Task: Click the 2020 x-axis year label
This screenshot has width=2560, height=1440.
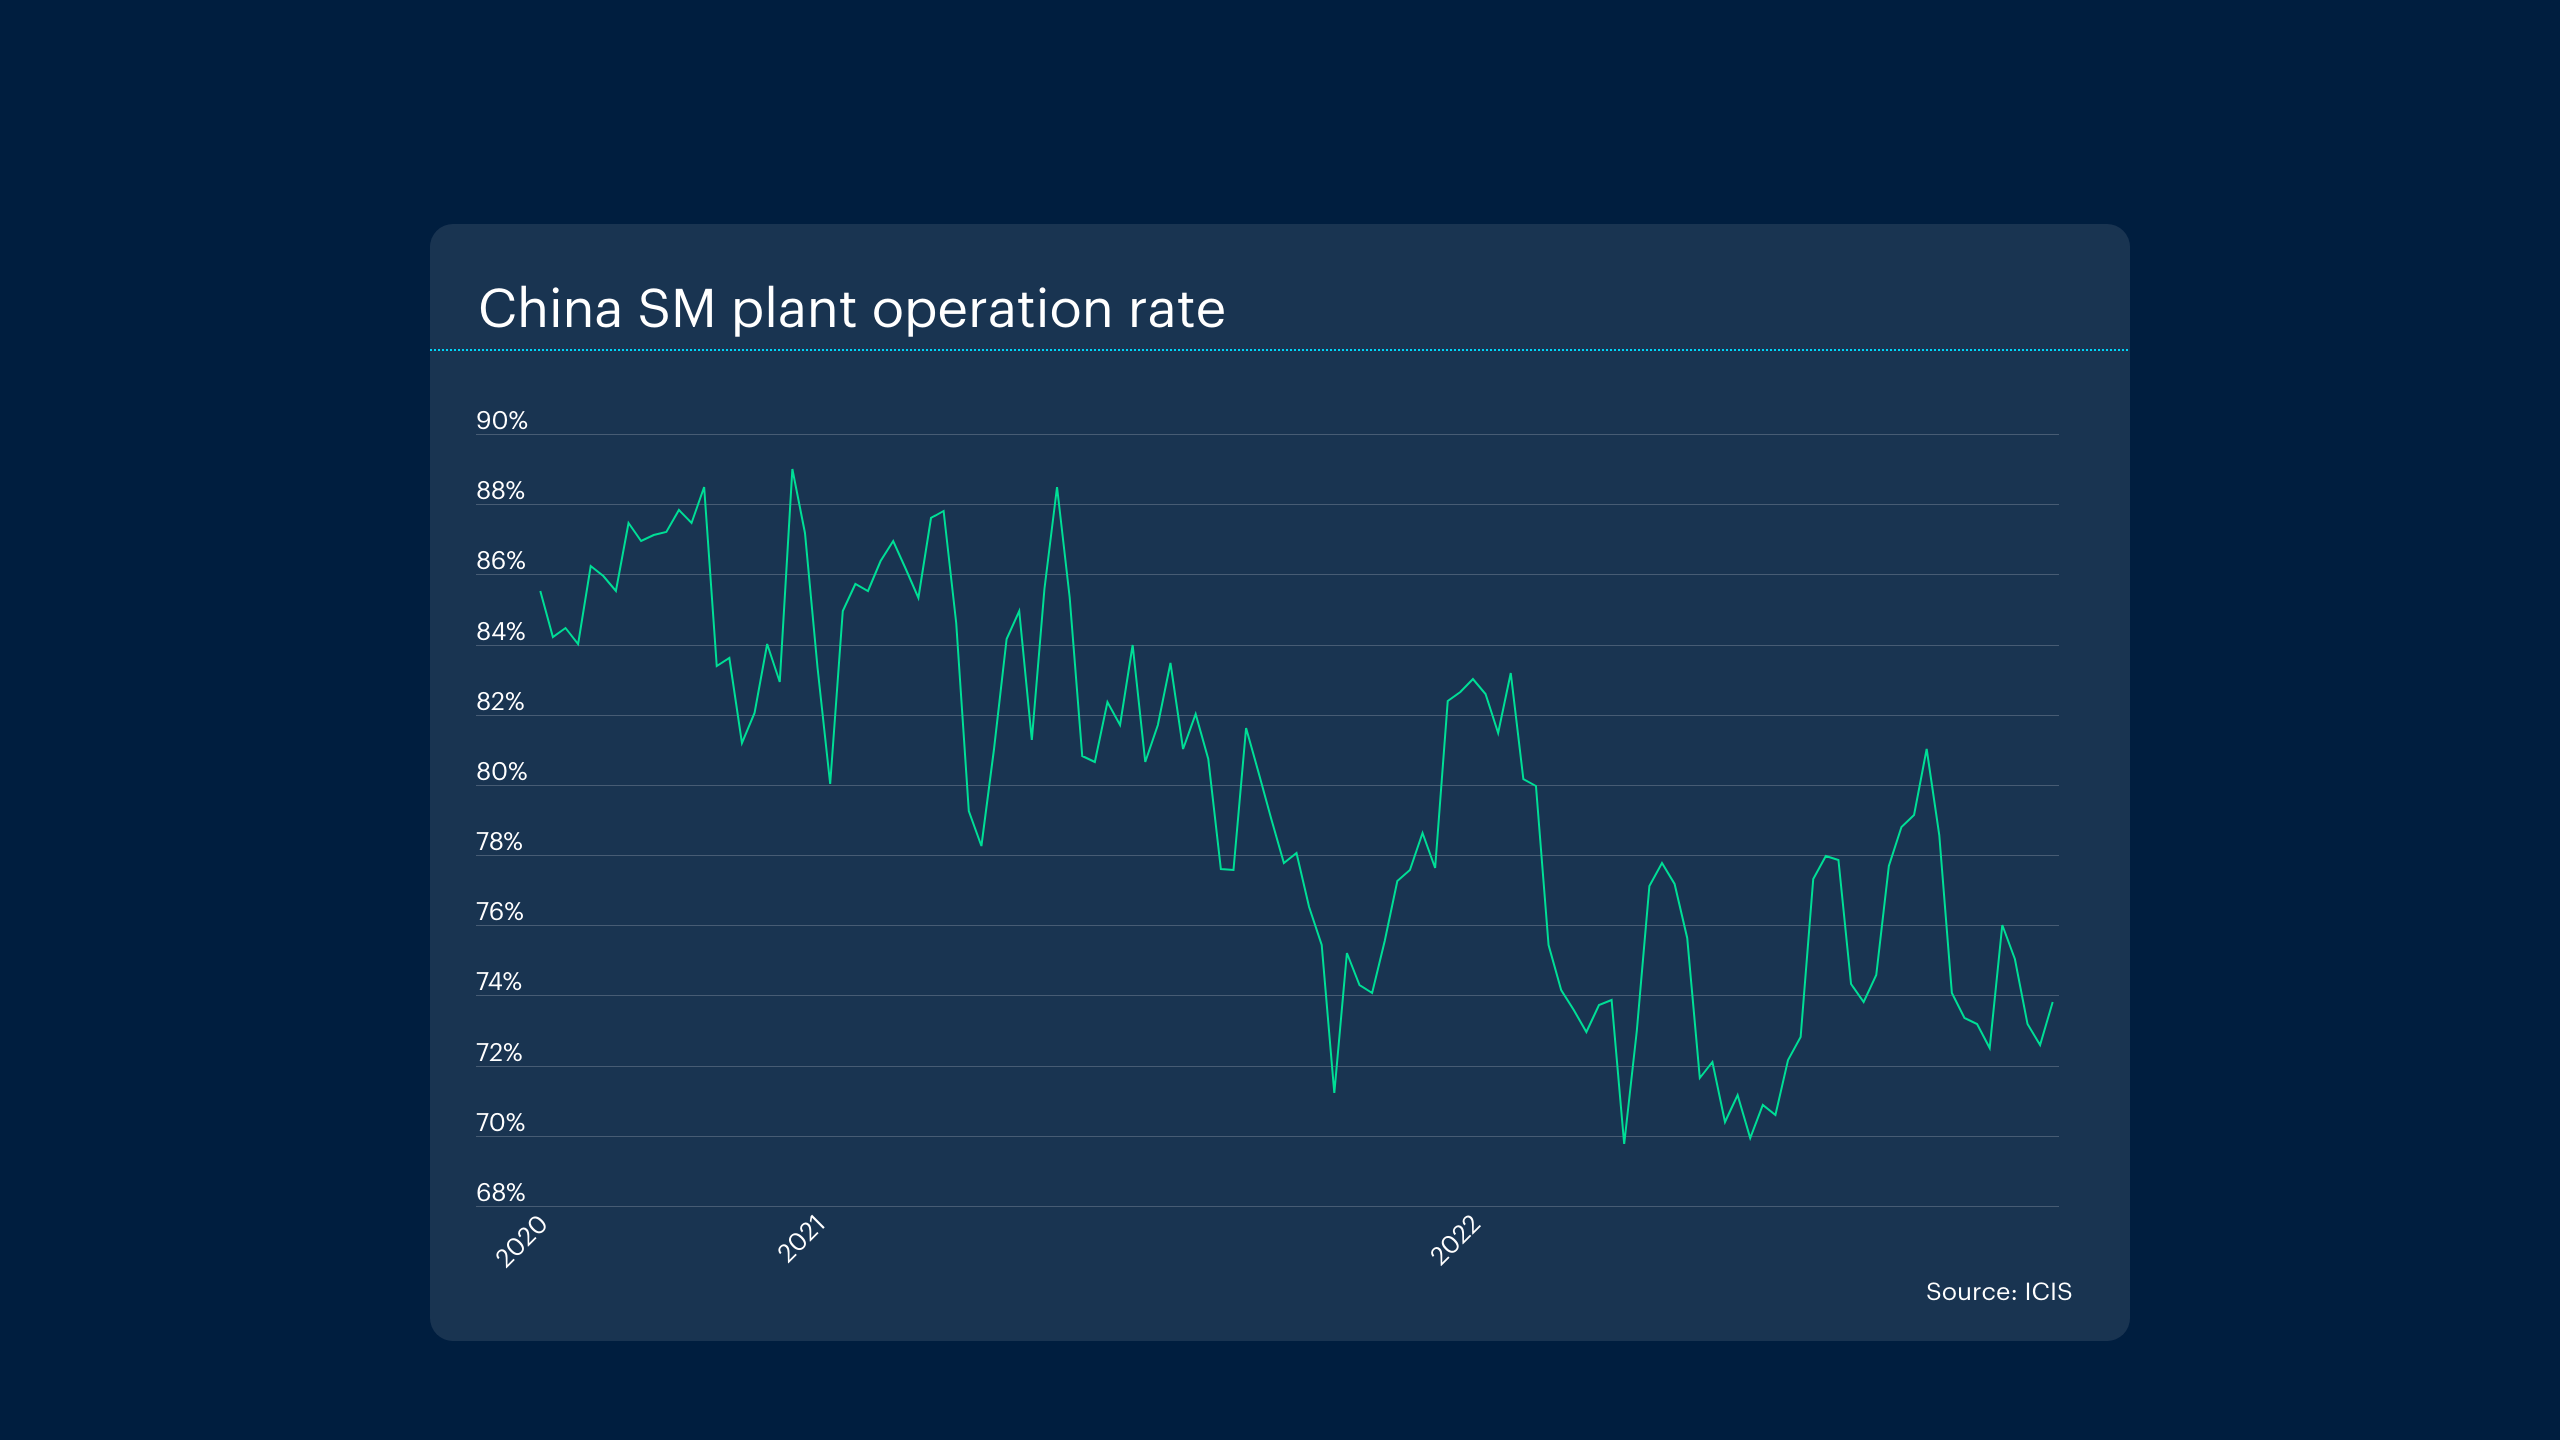Action: (522, 1241)
